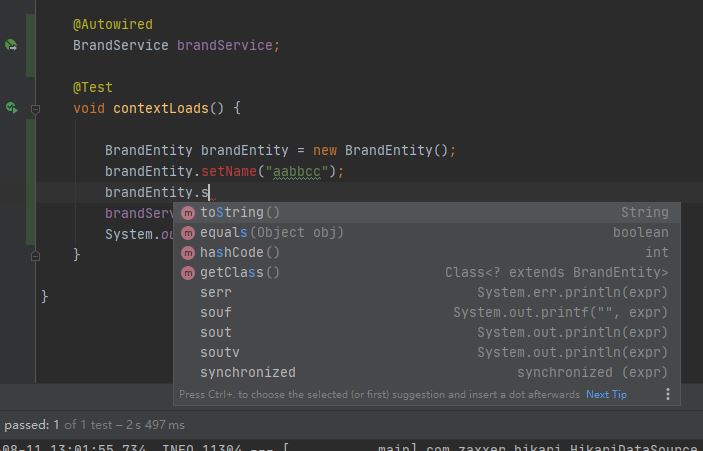Click the BrandService type name
The image size is (703, 451).
pos(121,45)
